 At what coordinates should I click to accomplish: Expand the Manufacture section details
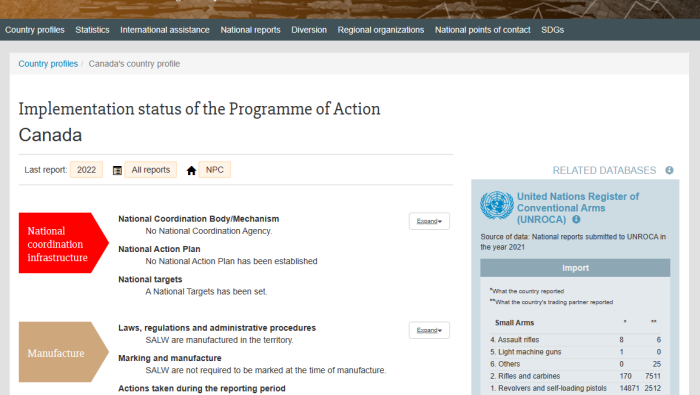coord(429,330)
